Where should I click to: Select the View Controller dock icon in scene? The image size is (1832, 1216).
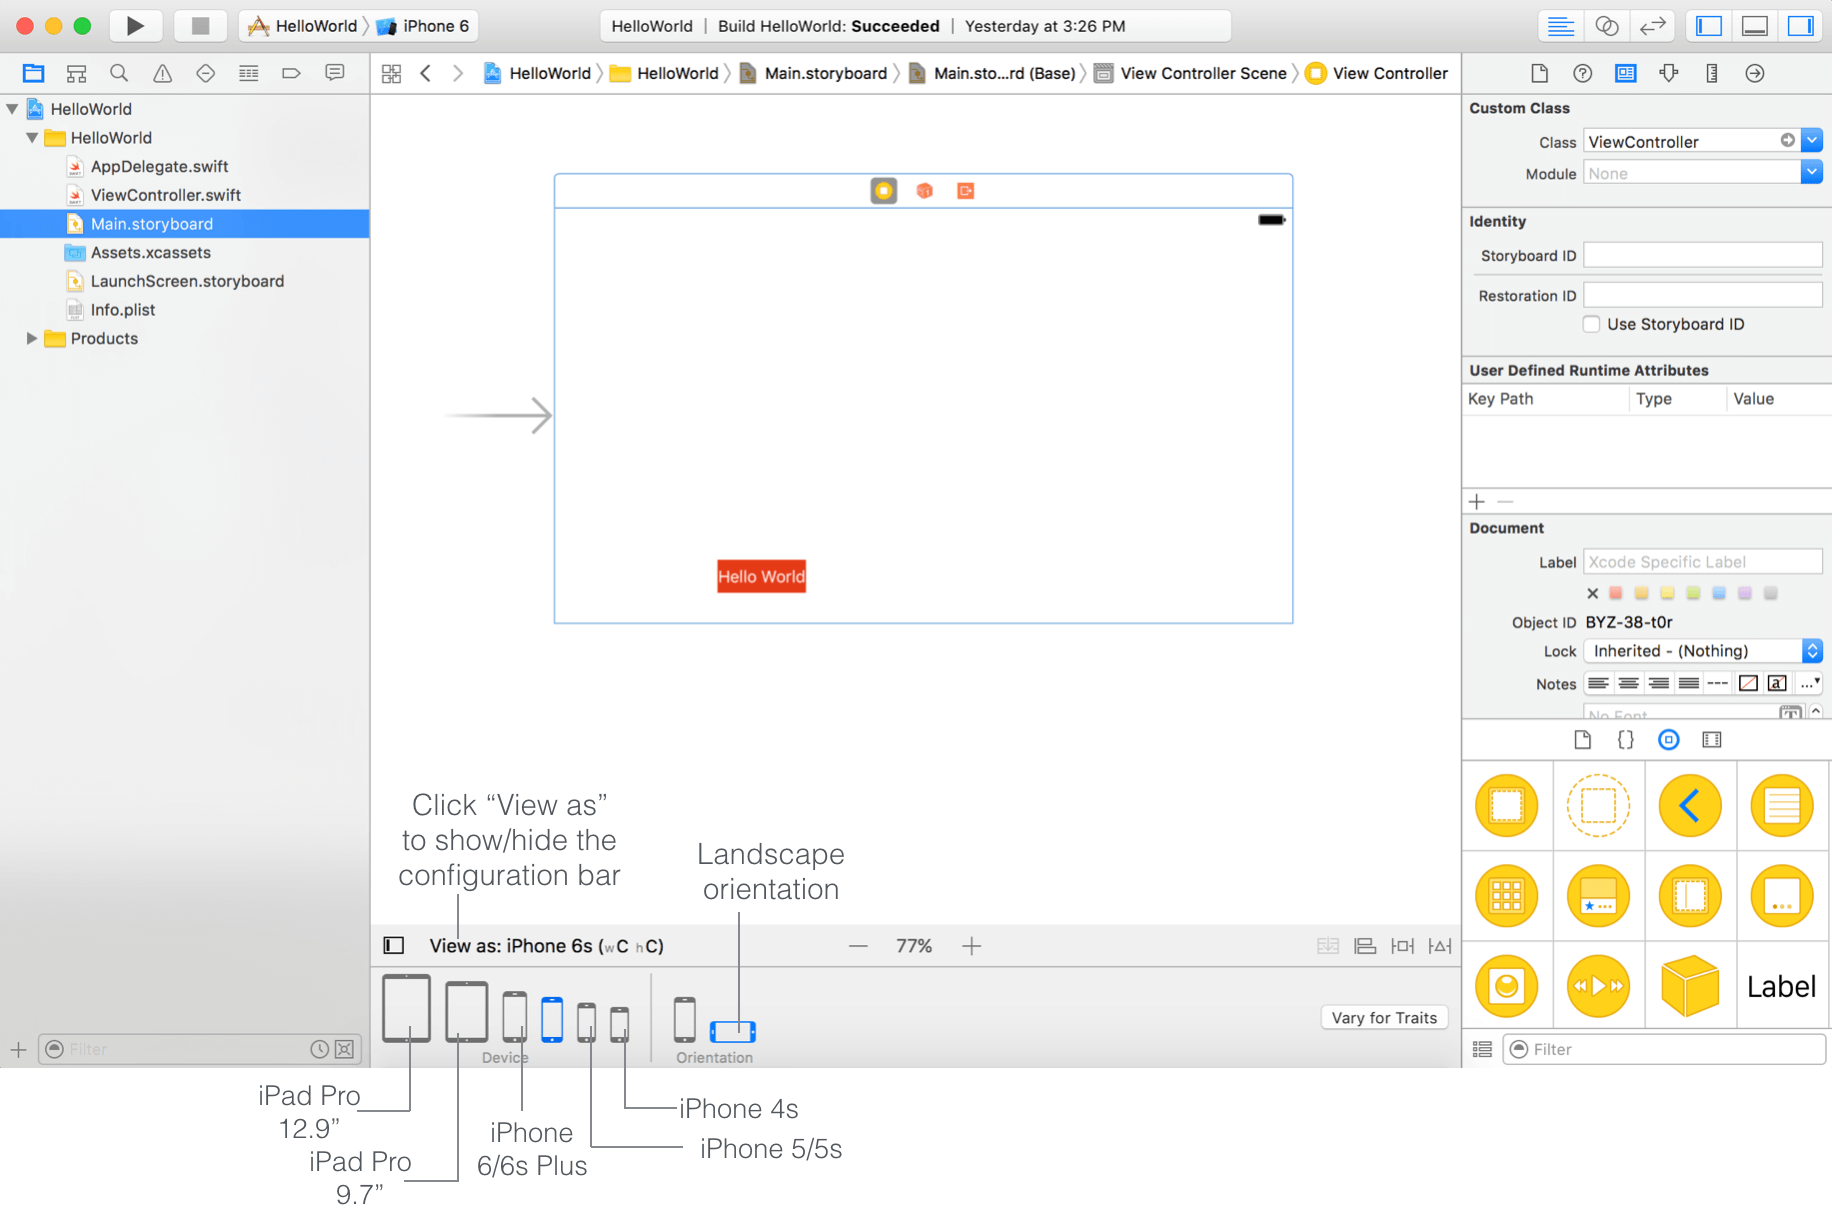tap(883, 191)
